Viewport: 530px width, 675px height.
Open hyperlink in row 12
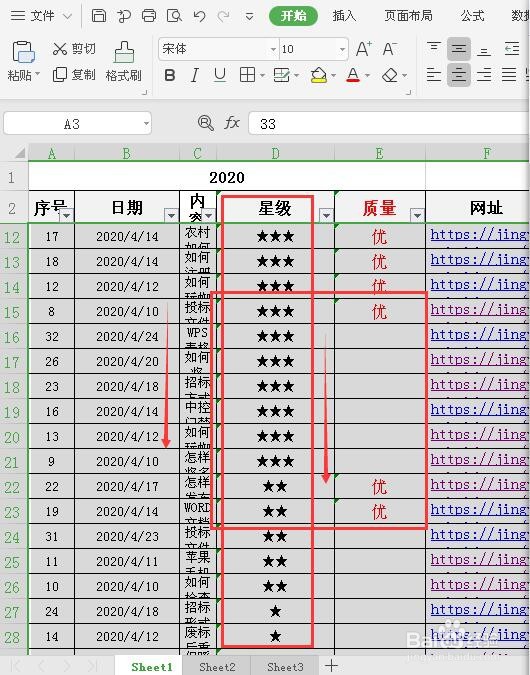tap(480, 235)
